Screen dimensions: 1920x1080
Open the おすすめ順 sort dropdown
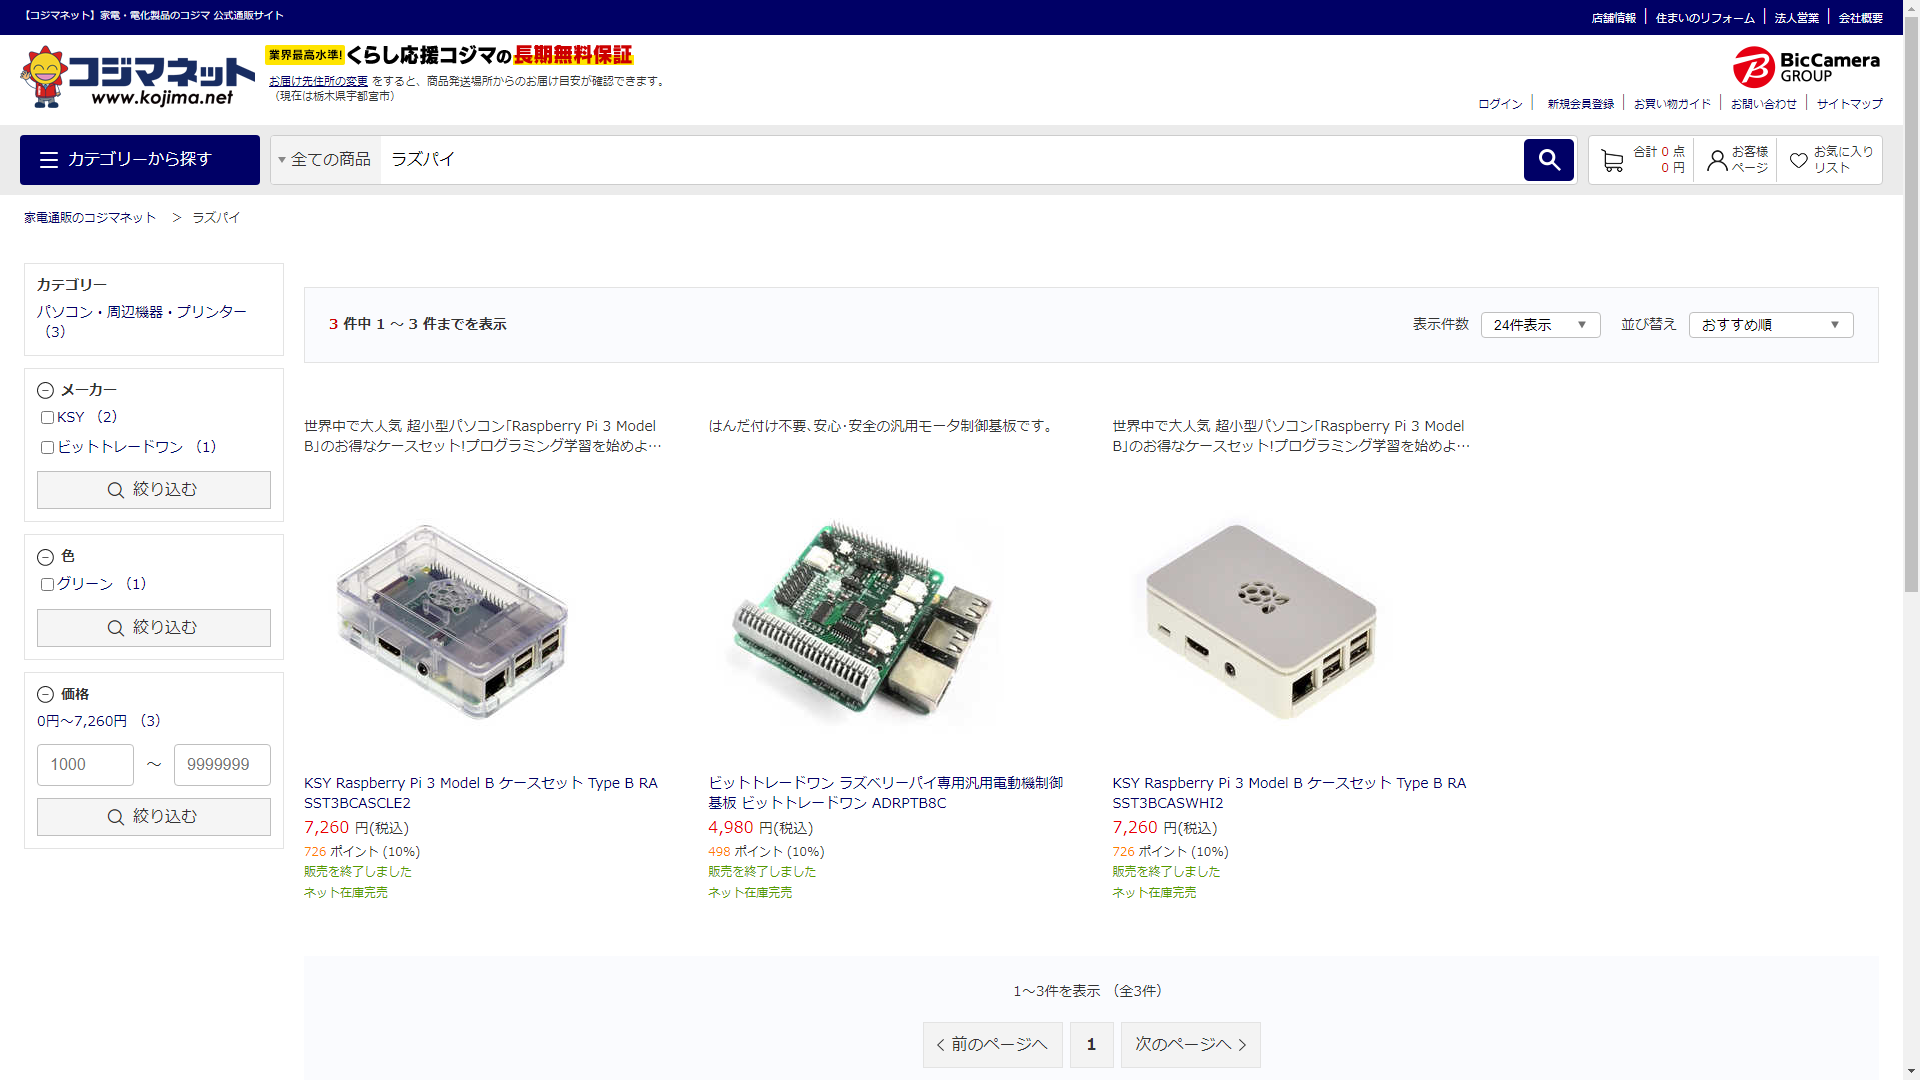point(1770,325)
